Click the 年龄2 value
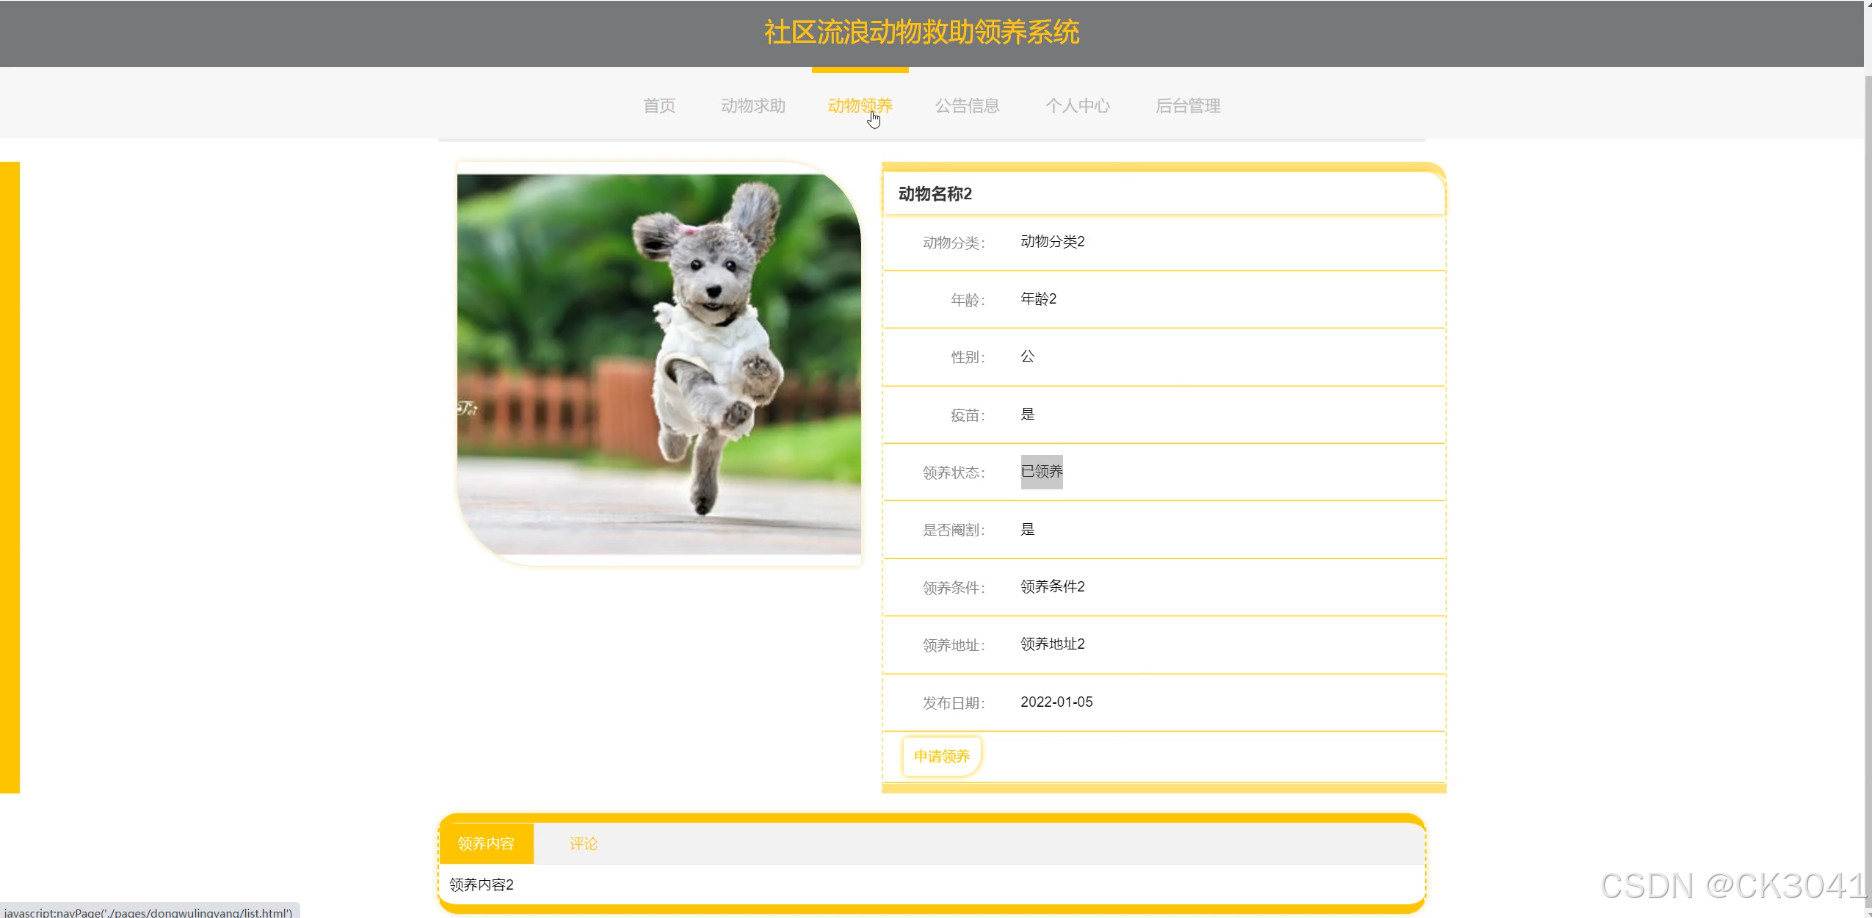This screenshot has width=1872, height=918. coord(1038,299)
